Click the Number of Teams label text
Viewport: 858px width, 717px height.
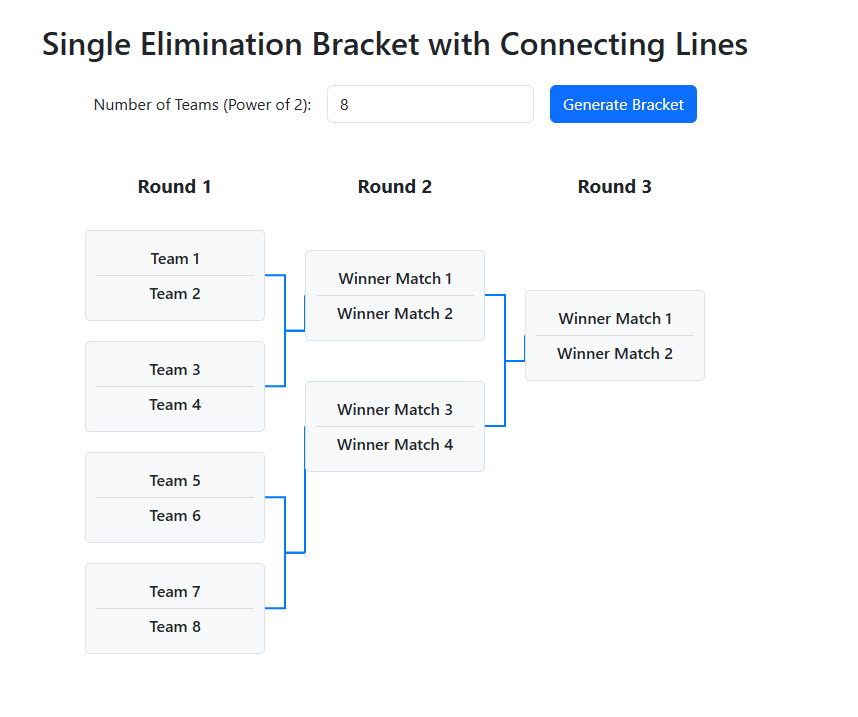tap(202, 105)
